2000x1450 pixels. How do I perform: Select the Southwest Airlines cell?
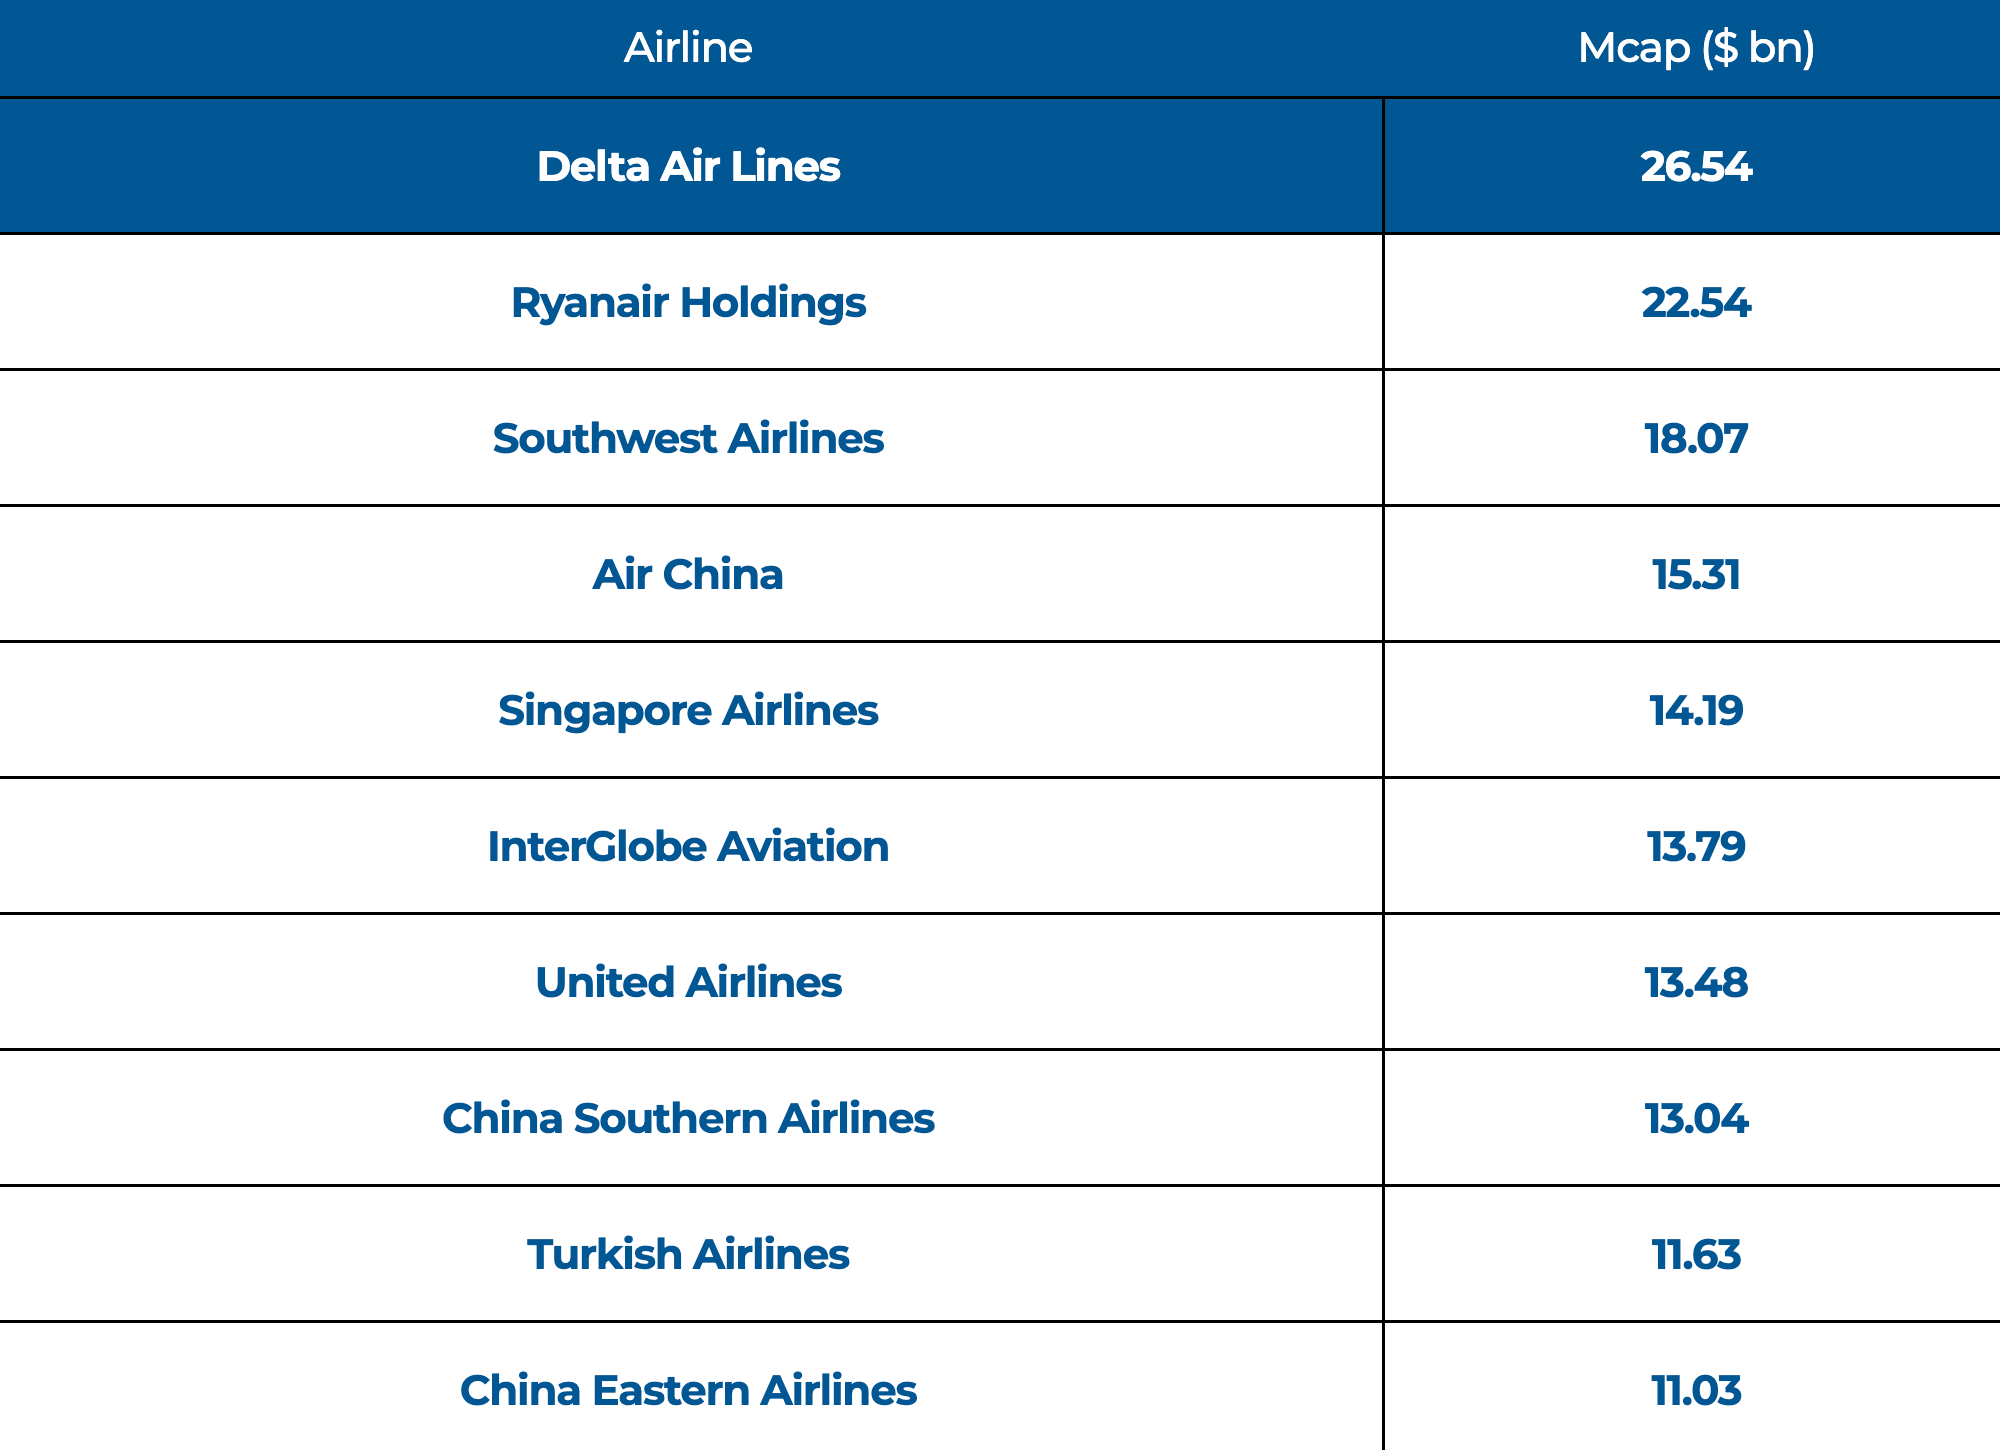[688, 438]
